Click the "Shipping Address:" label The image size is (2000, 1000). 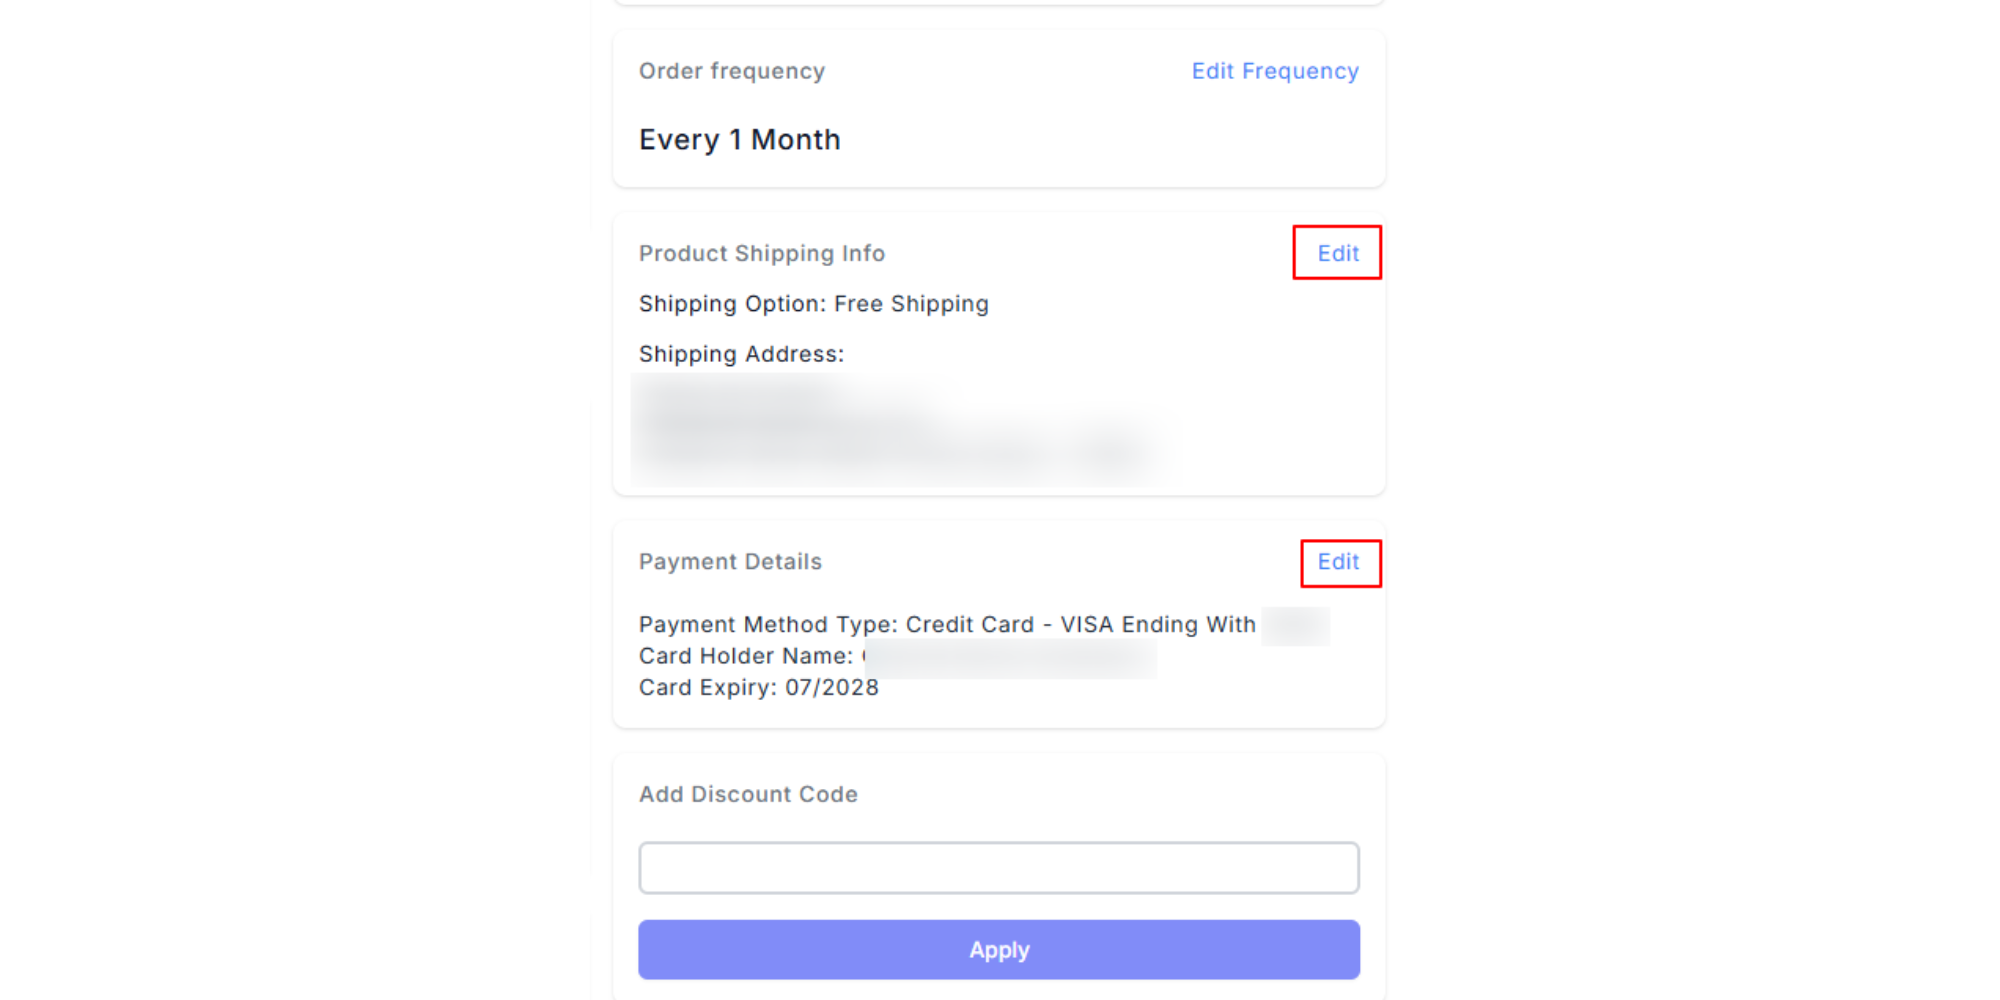click(x=741, y=354)
